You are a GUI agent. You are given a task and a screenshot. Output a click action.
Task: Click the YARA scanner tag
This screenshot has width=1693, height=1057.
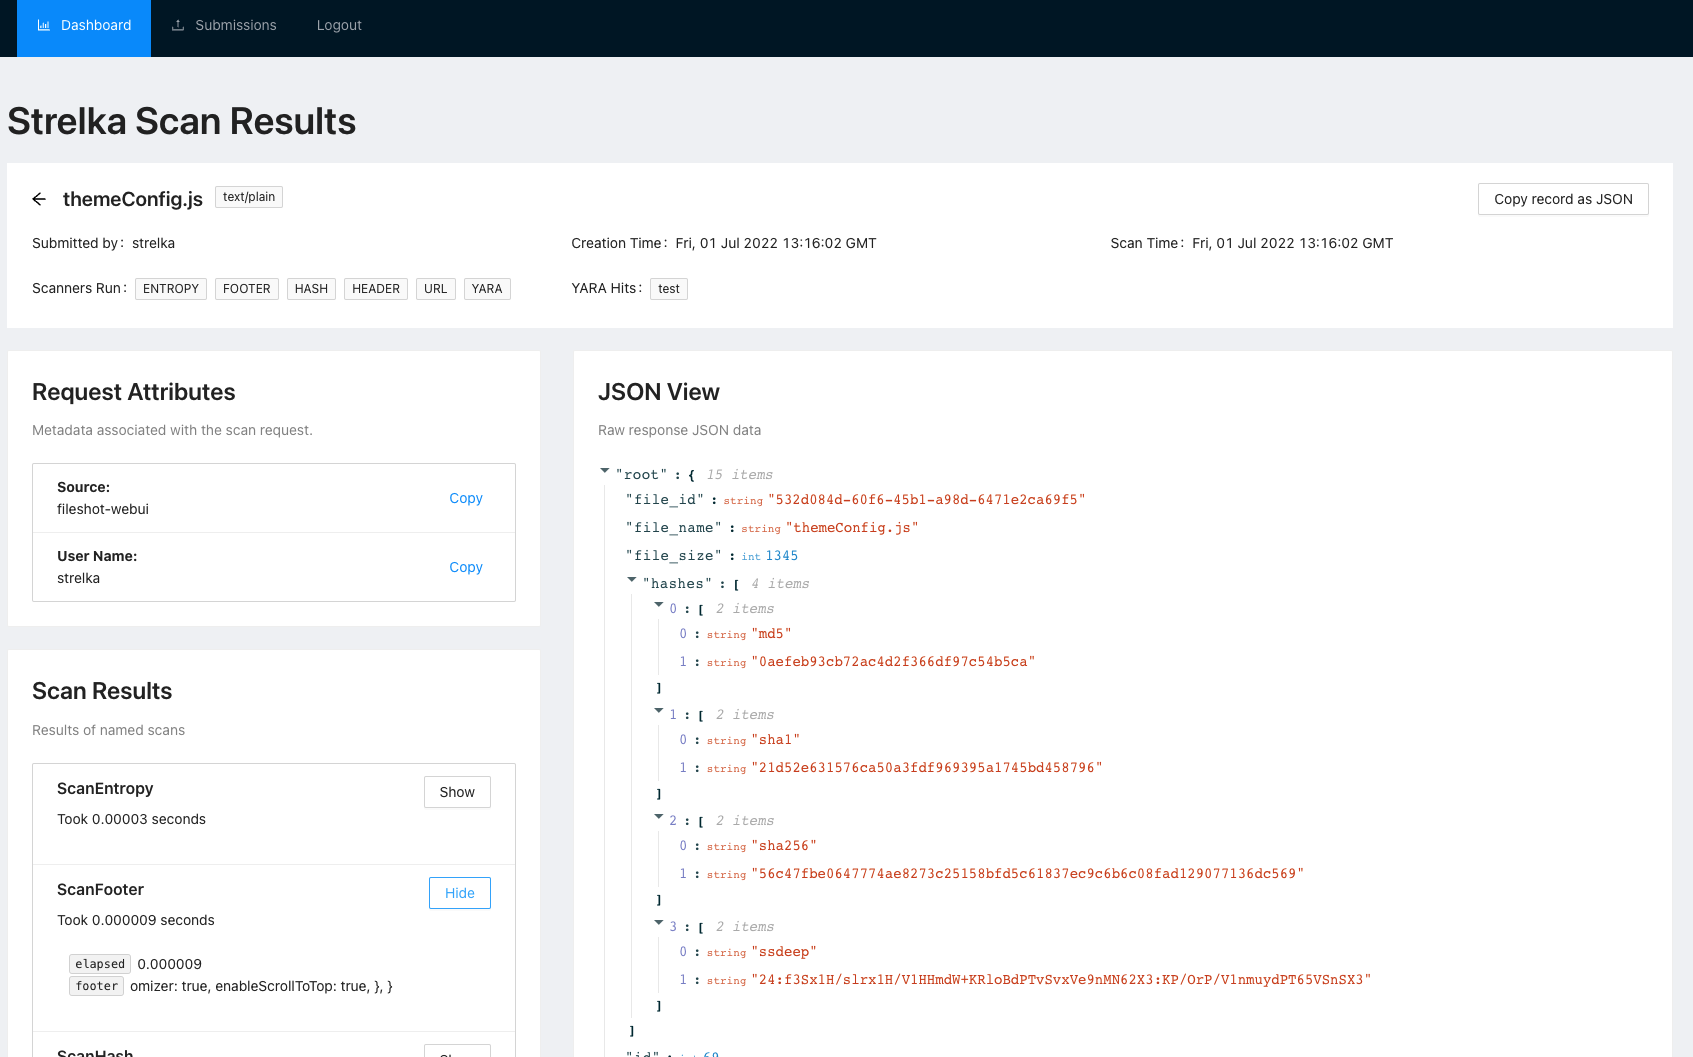[487, 289]
